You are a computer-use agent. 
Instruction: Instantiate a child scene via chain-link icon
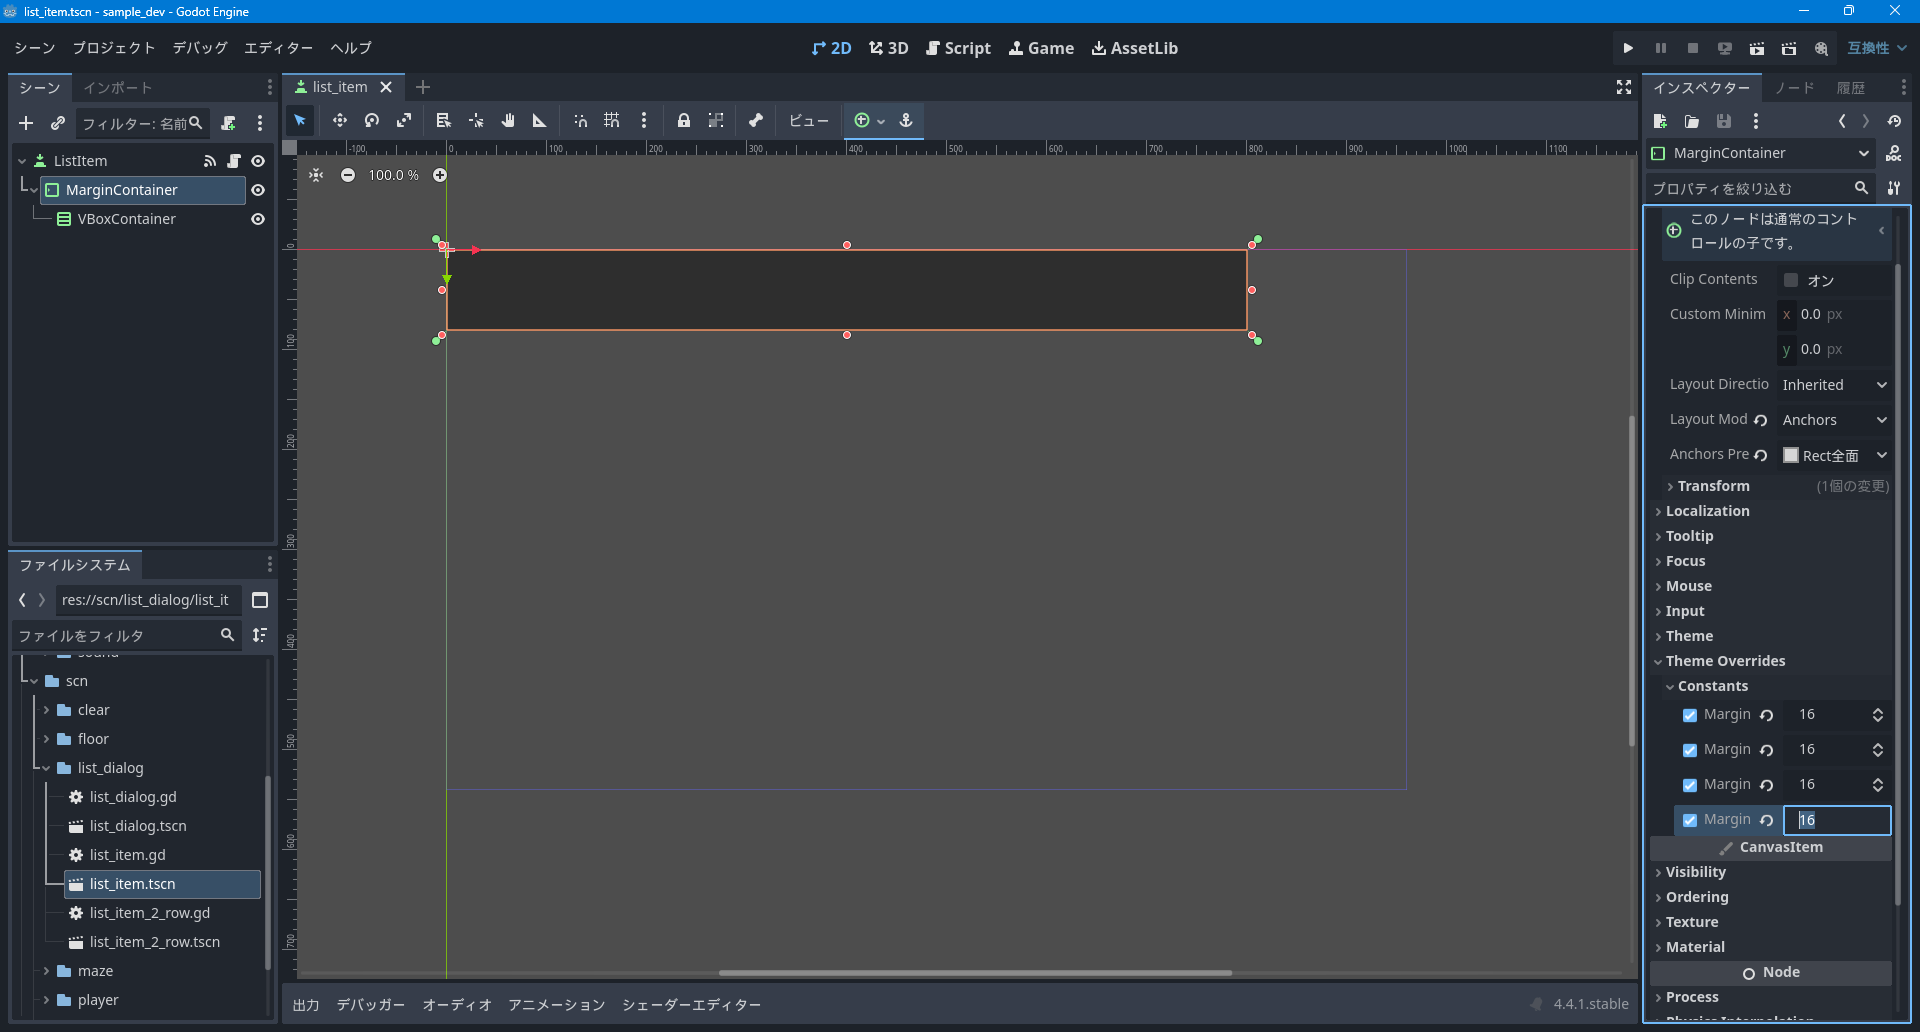coord(58,123)
